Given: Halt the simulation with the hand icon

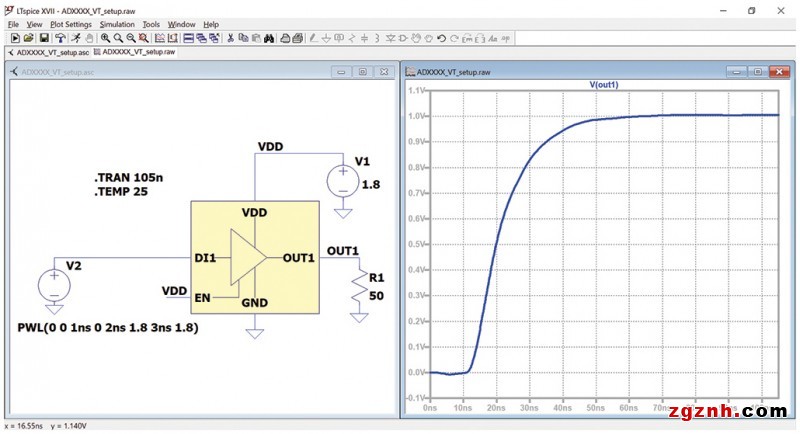Looking at the screenshot, I should pyautogui.click(x=89, y=38).
